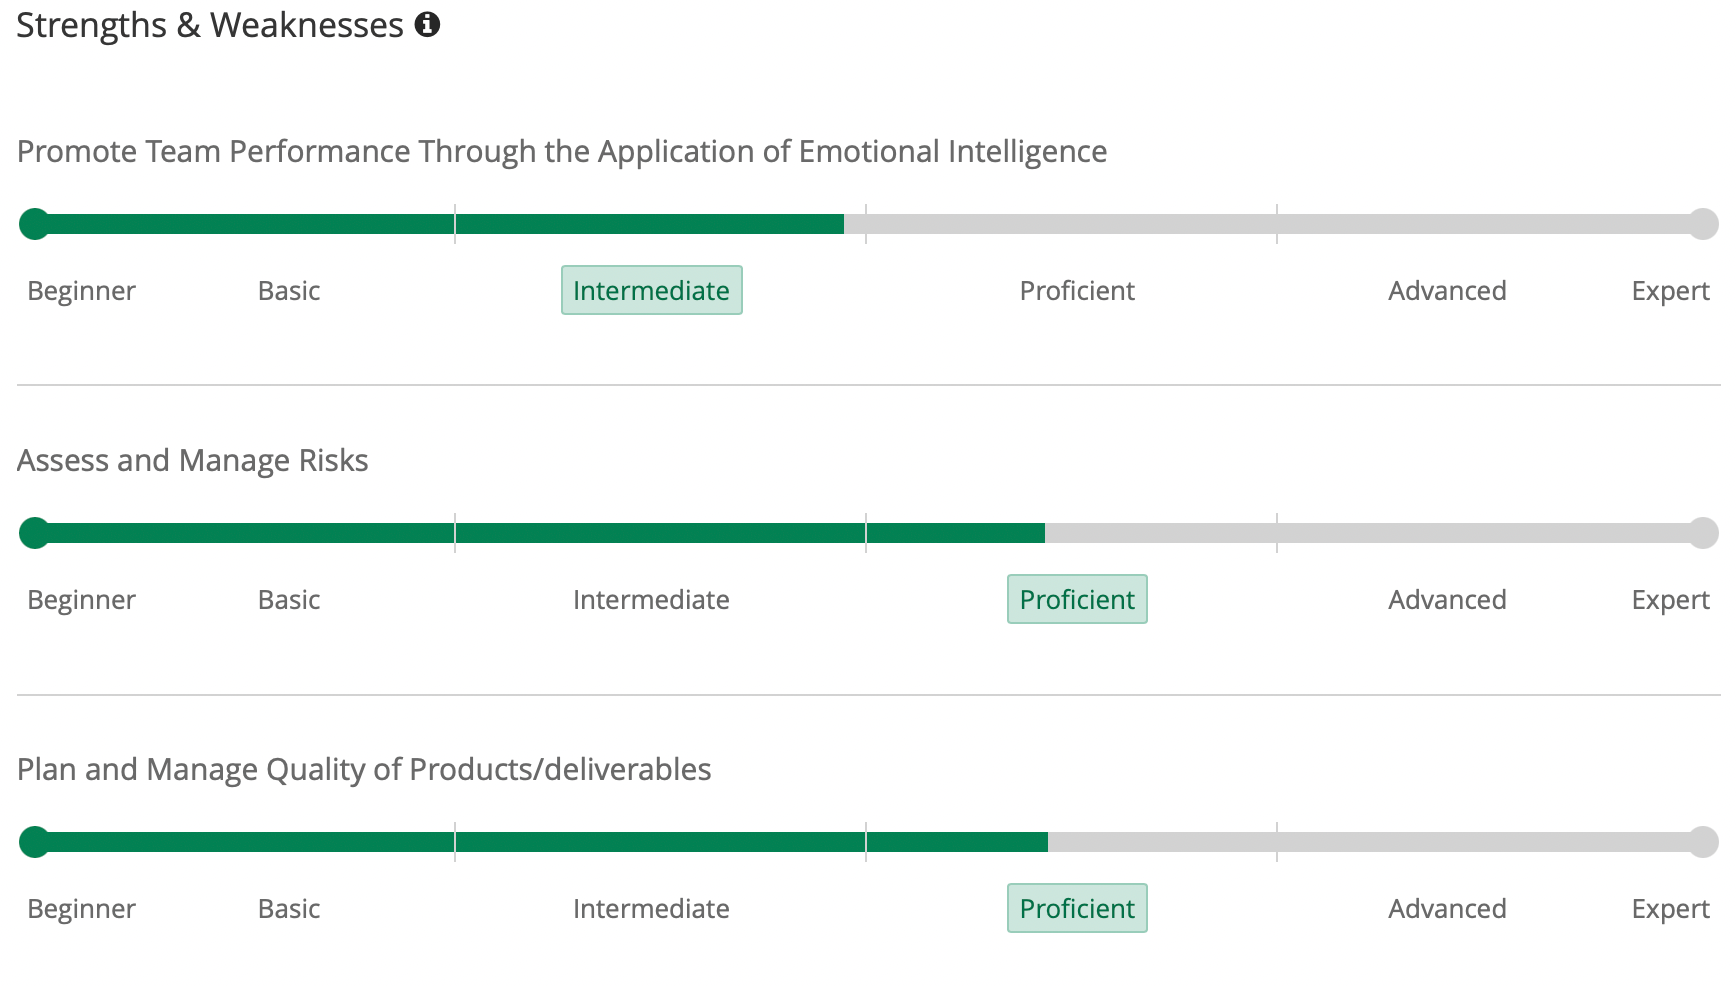This screenshot has width=1736, height=986.
Task: Select the Proficient badge under Quality of Products
Action: pyautogui.click(x=1077, y=908)
